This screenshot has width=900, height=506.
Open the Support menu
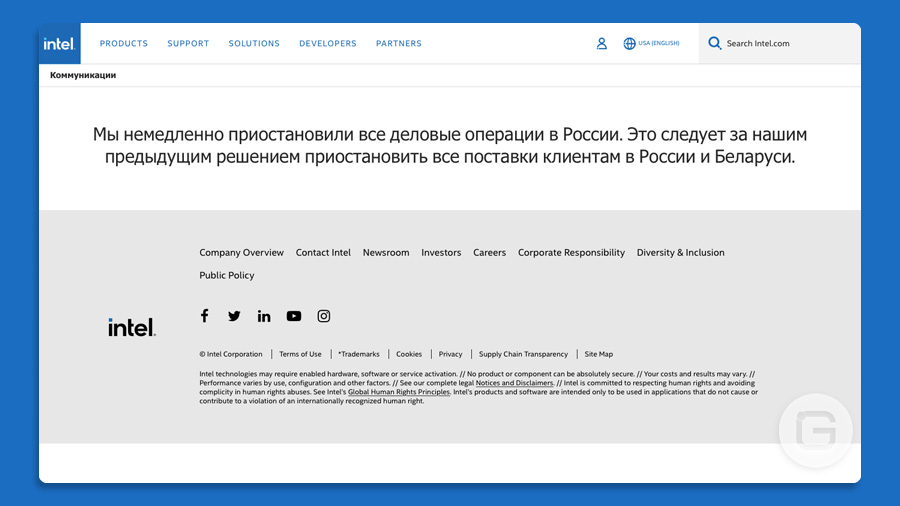tap(188, 44)
